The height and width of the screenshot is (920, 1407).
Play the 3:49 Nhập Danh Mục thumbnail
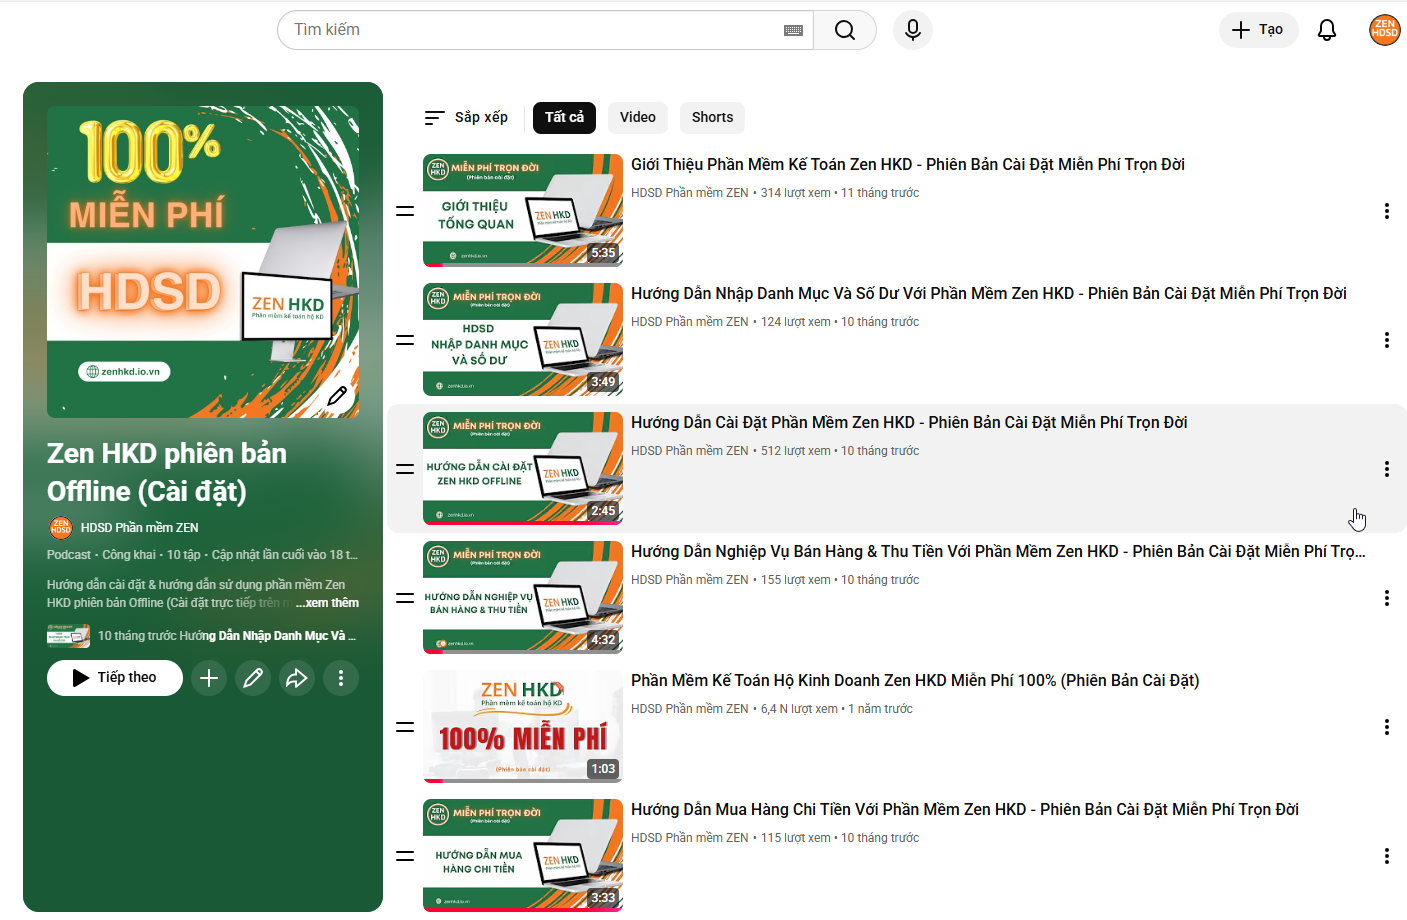pos(523,340)
